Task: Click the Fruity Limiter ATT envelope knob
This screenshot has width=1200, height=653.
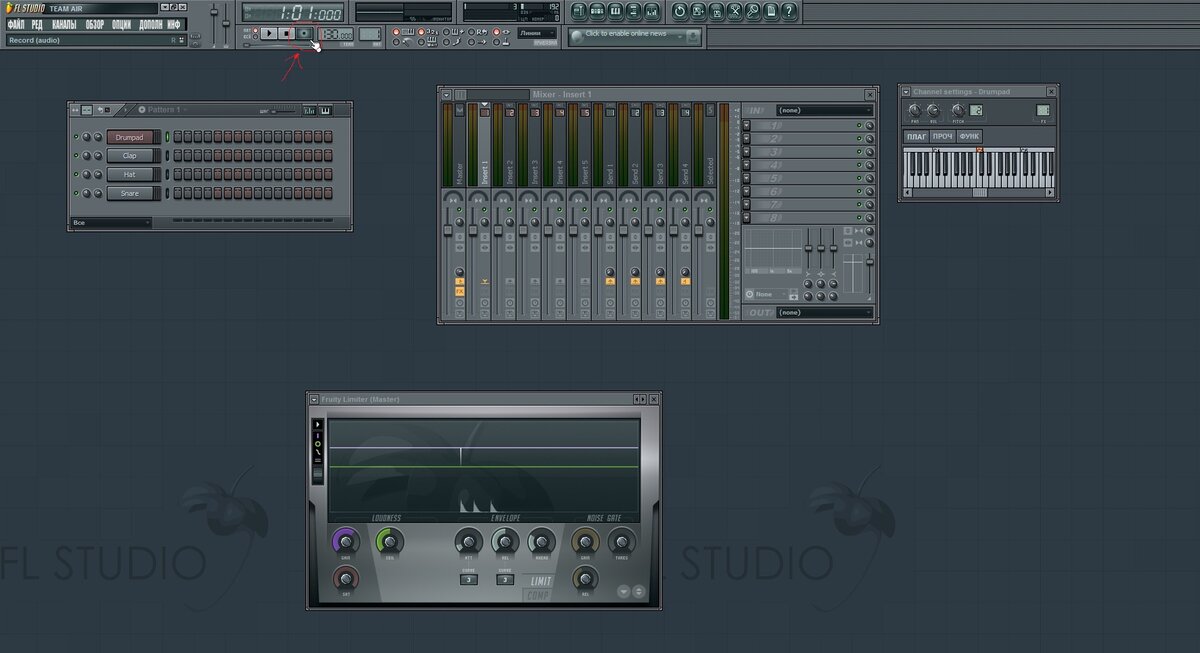Action: (469, 542)
